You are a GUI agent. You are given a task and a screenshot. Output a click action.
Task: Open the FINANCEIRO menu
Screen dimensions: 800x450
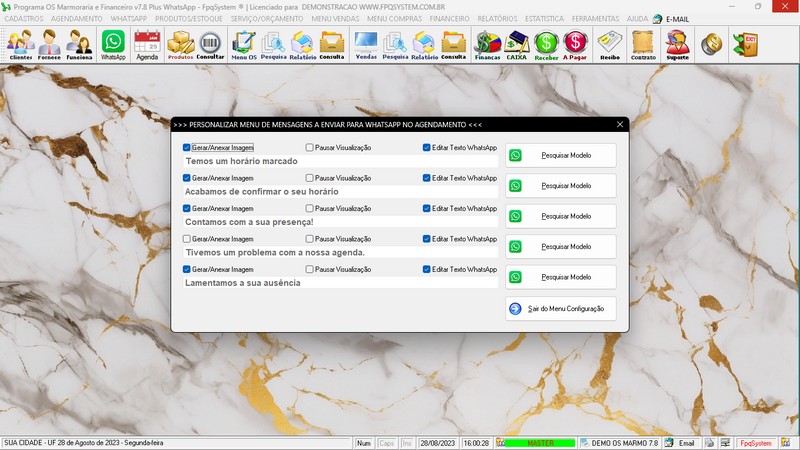[449, 18]
